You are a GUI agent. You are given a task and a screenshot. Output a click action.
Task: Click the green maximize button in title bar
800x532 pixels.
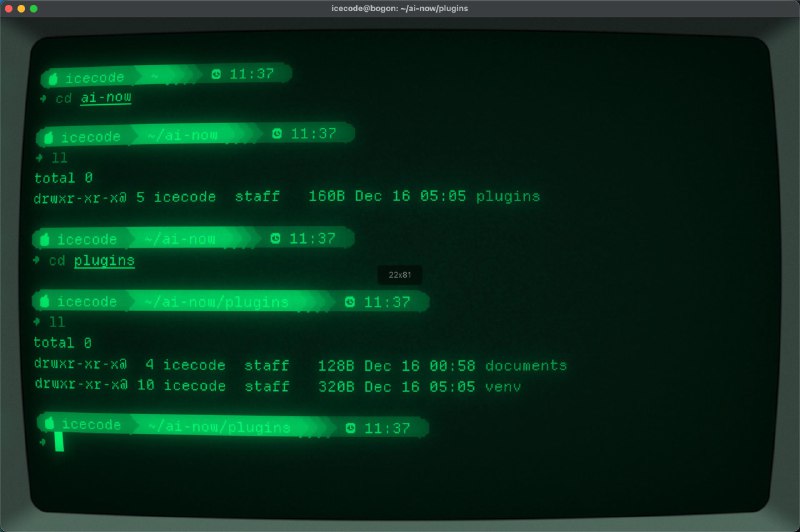[x=34, y=8]
